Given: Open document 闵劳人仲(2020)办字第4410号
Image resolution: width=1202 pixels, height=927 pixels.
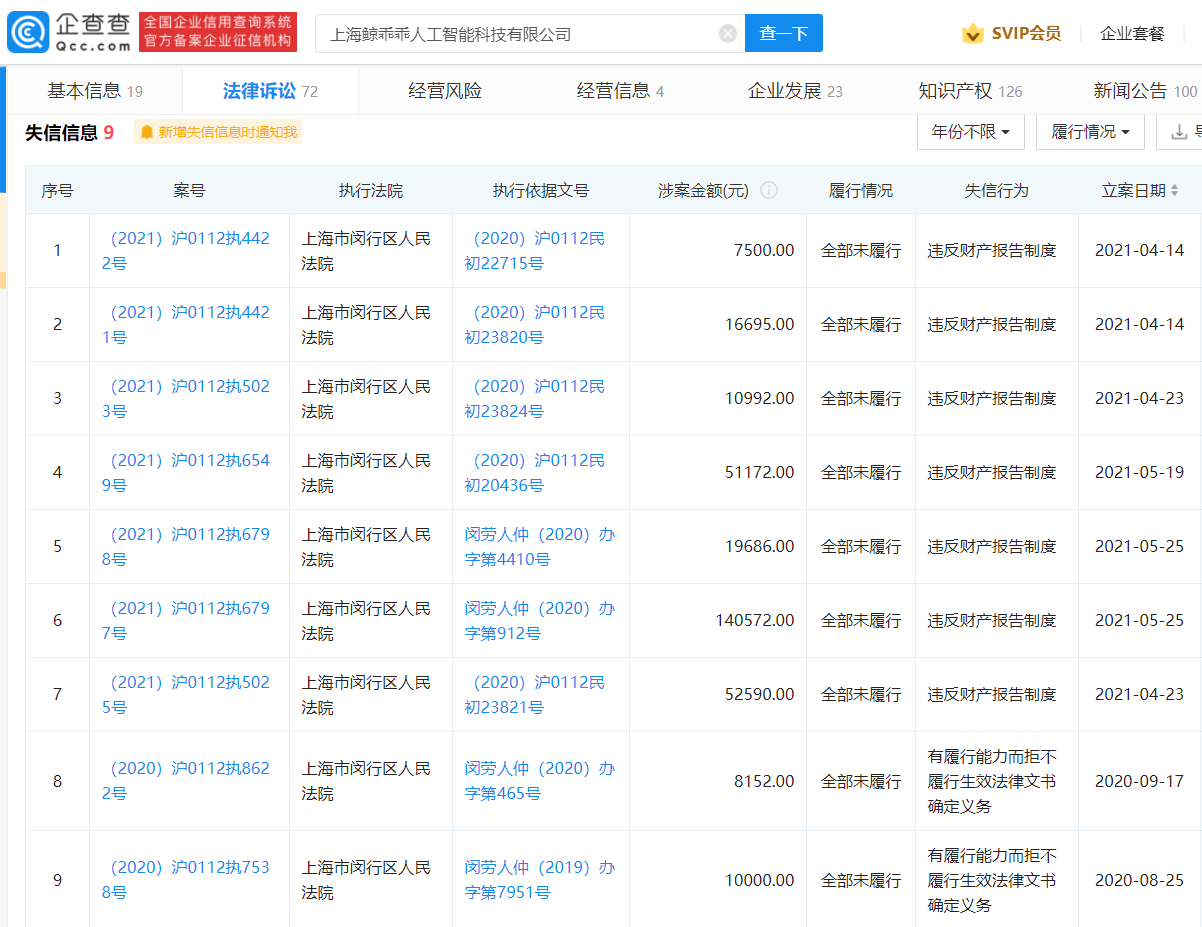Looking at the screenshot, I should [x=540, y=547].
